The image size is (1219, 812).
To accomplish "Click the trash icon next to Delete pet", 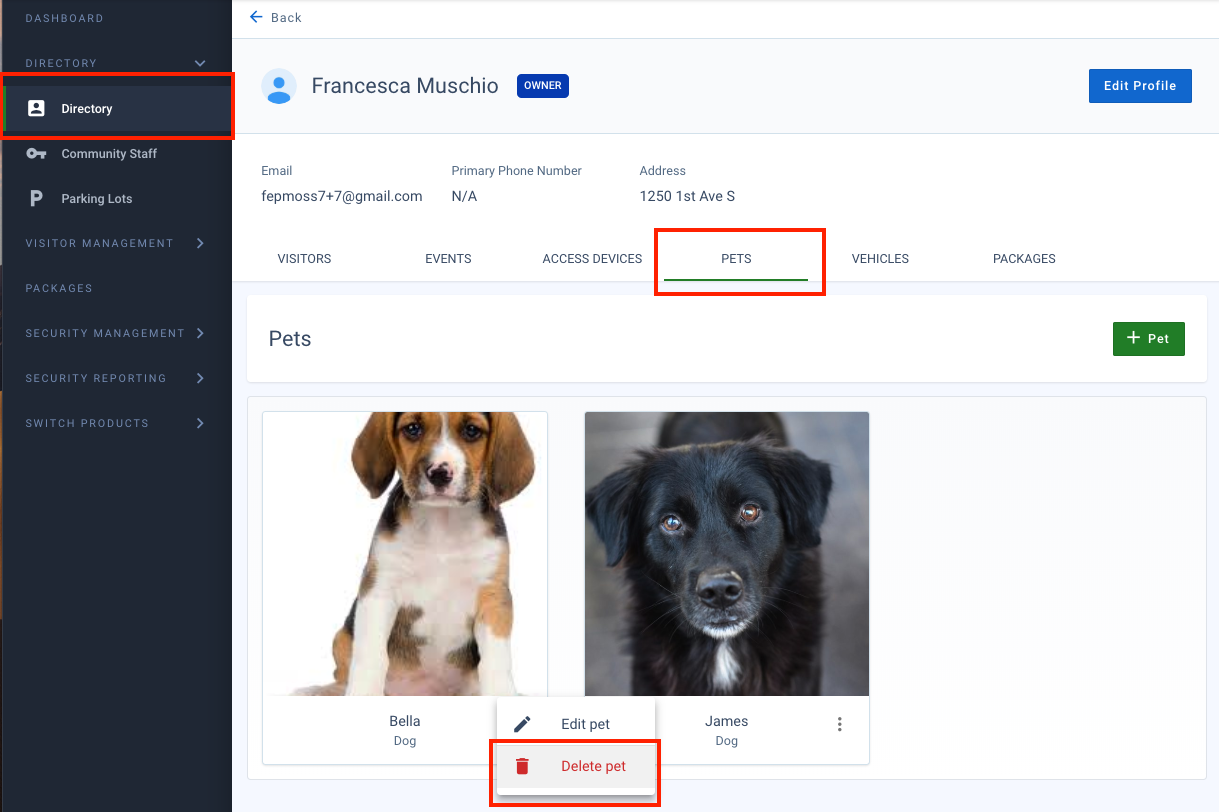I will click(521, 765).
